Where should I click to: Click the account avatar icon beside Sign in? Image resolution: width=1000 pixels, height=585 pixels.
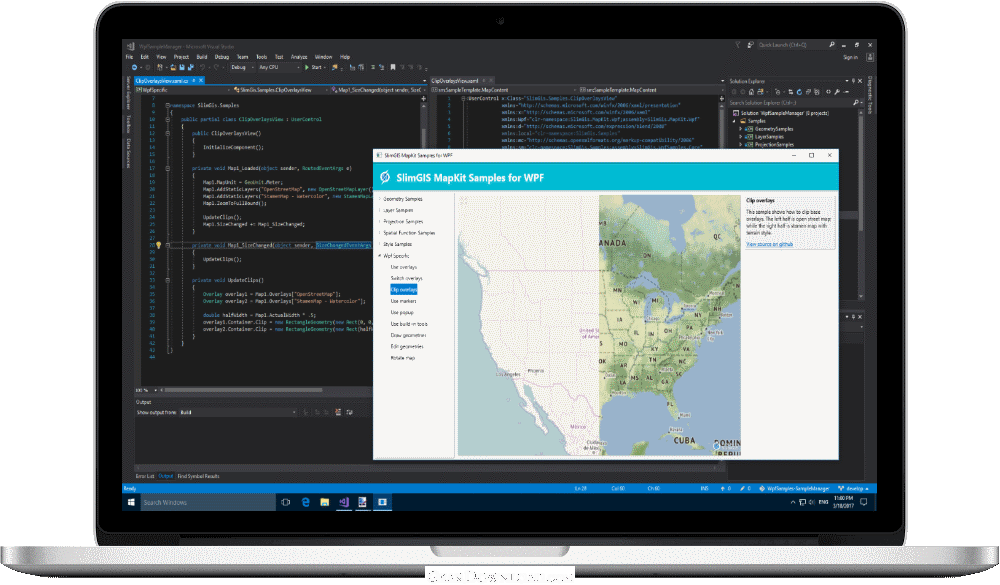870,57
